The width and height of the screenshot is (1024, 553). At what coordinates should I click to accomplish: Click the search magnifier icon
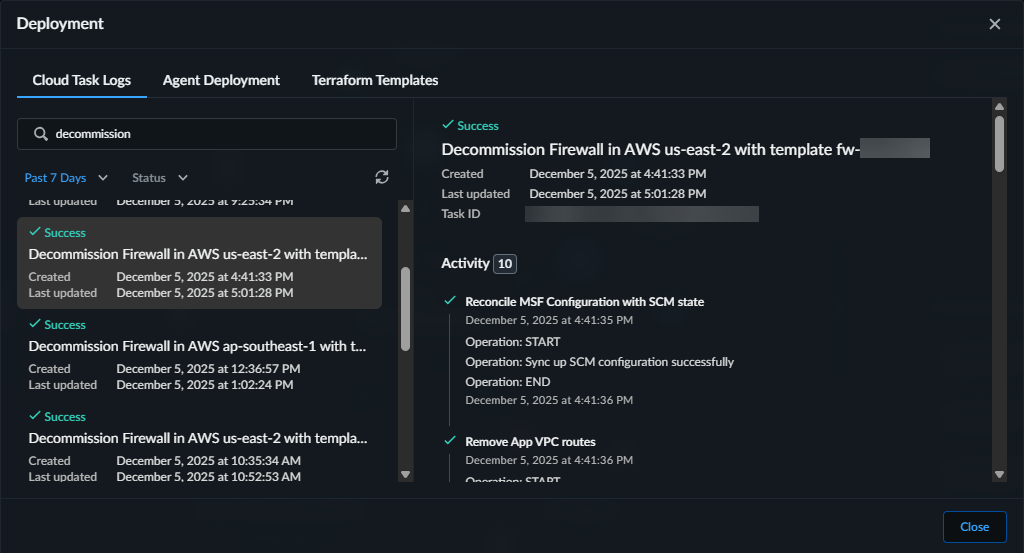tap(40, 134)
